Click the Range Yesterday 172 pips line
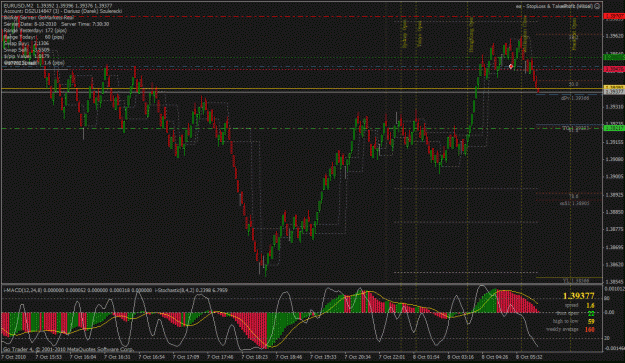 35,30
